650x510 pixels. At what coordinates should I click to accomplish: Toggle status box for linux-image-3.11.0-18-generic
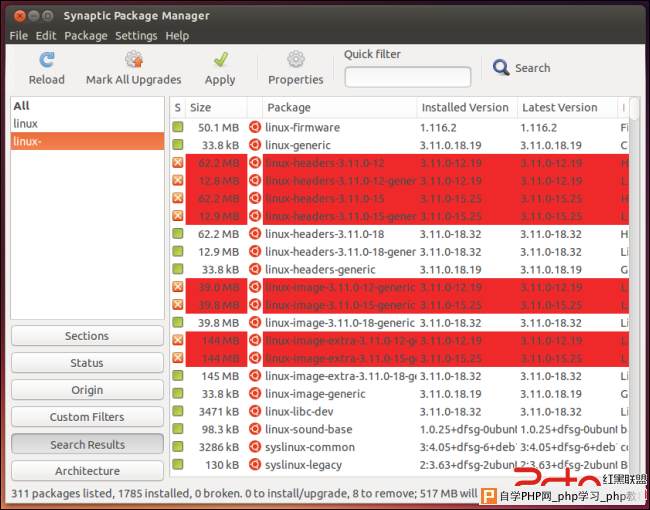click(x=178, y=322)
